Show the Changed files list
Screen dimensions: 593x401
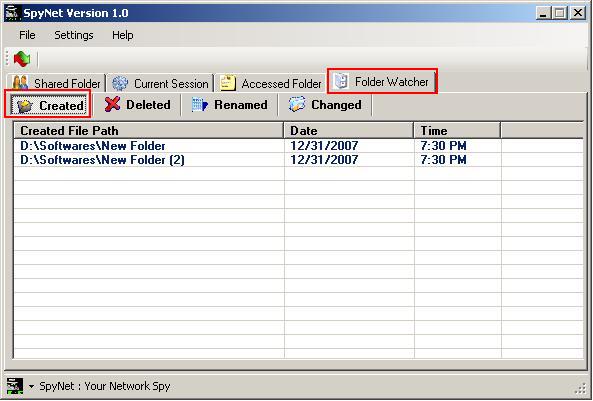[x=325, y=105]
